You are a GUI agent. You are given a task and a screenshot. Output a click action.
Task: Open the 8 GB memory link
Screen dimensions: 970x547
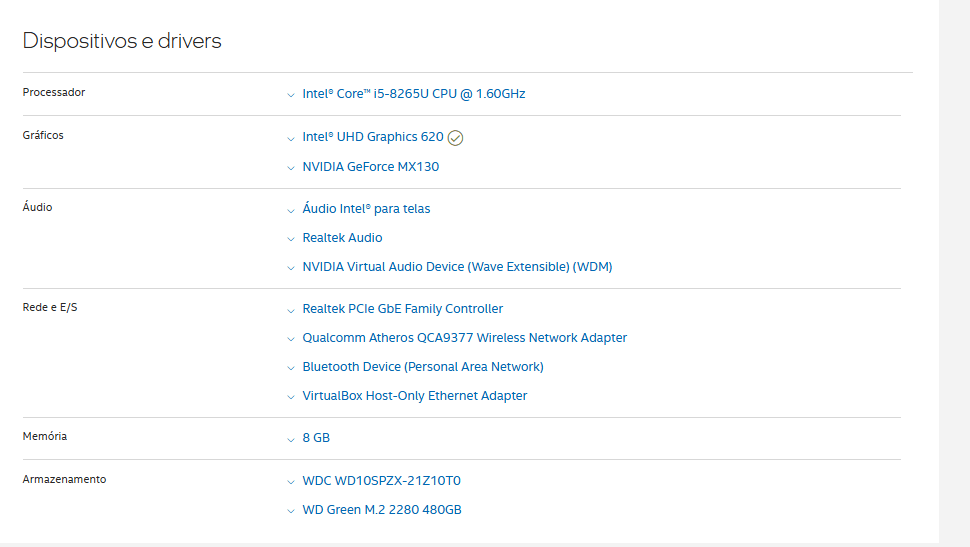click(x=316, y=438)
